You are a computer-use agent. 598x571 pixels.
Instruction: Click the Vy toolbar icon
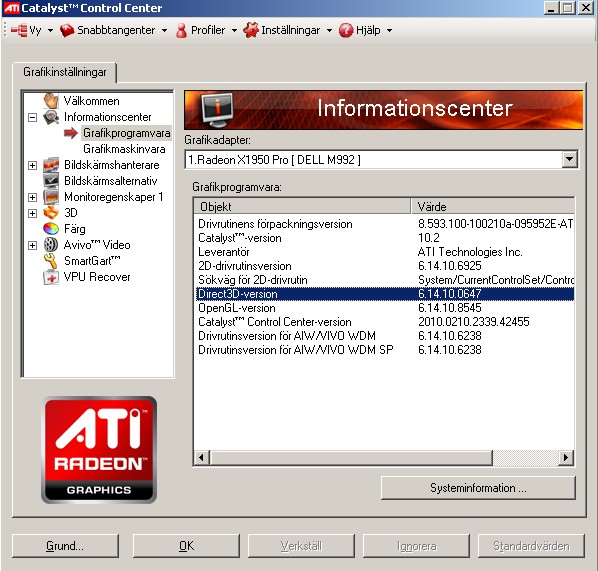tap(19, 30)
